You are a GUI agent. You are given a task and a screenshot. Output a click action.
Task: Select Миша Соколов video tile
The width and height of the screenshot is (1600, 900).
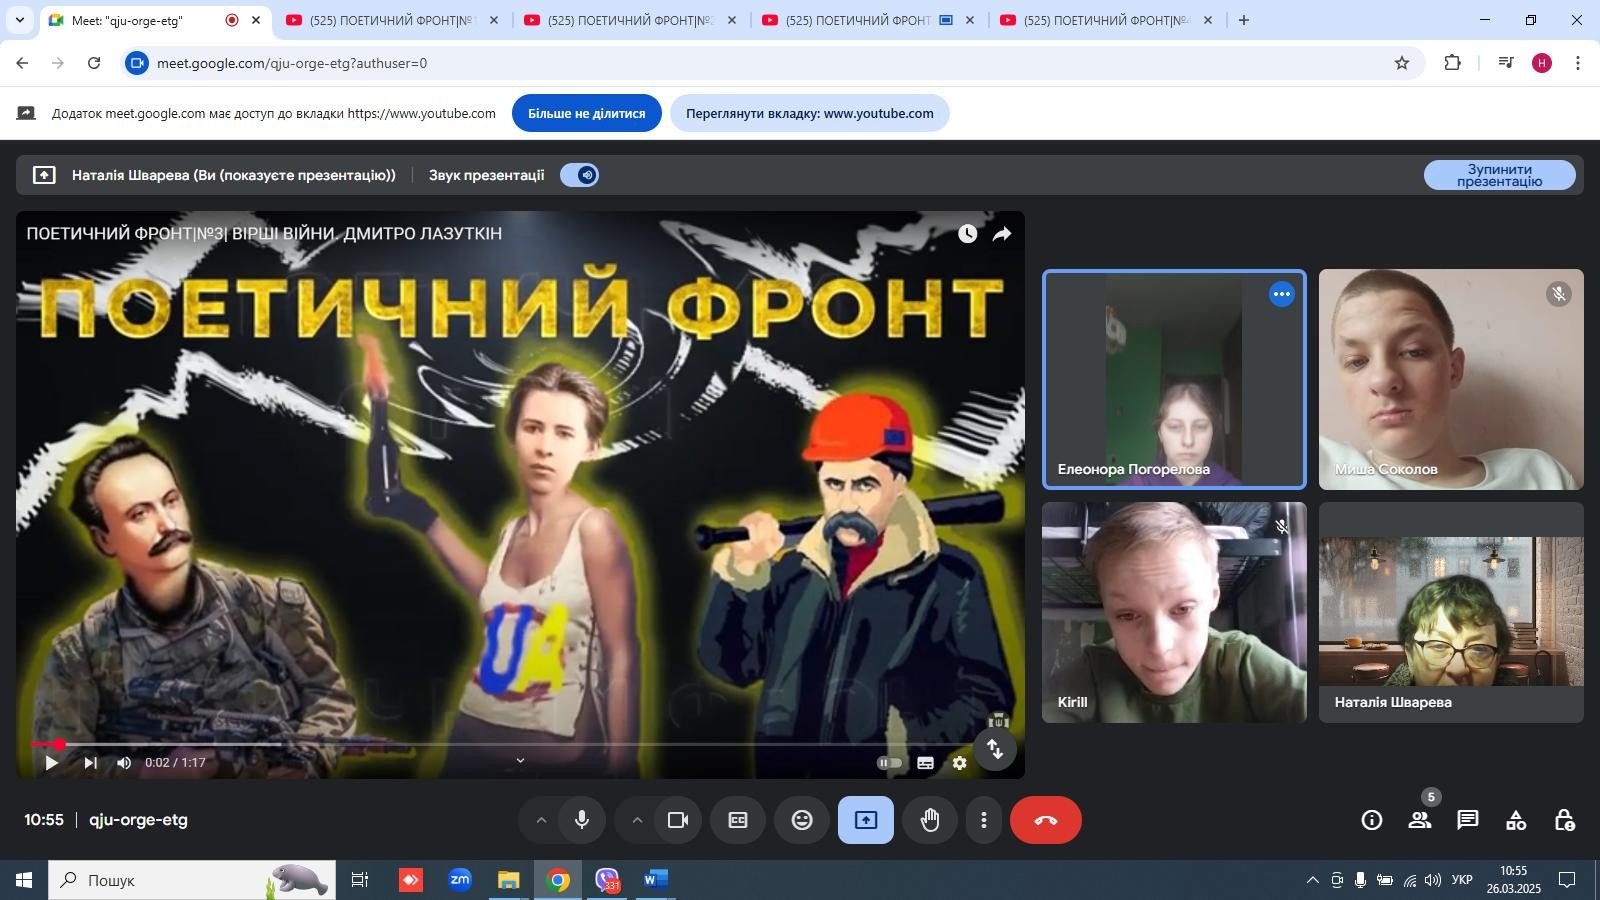pos(1451,379)
